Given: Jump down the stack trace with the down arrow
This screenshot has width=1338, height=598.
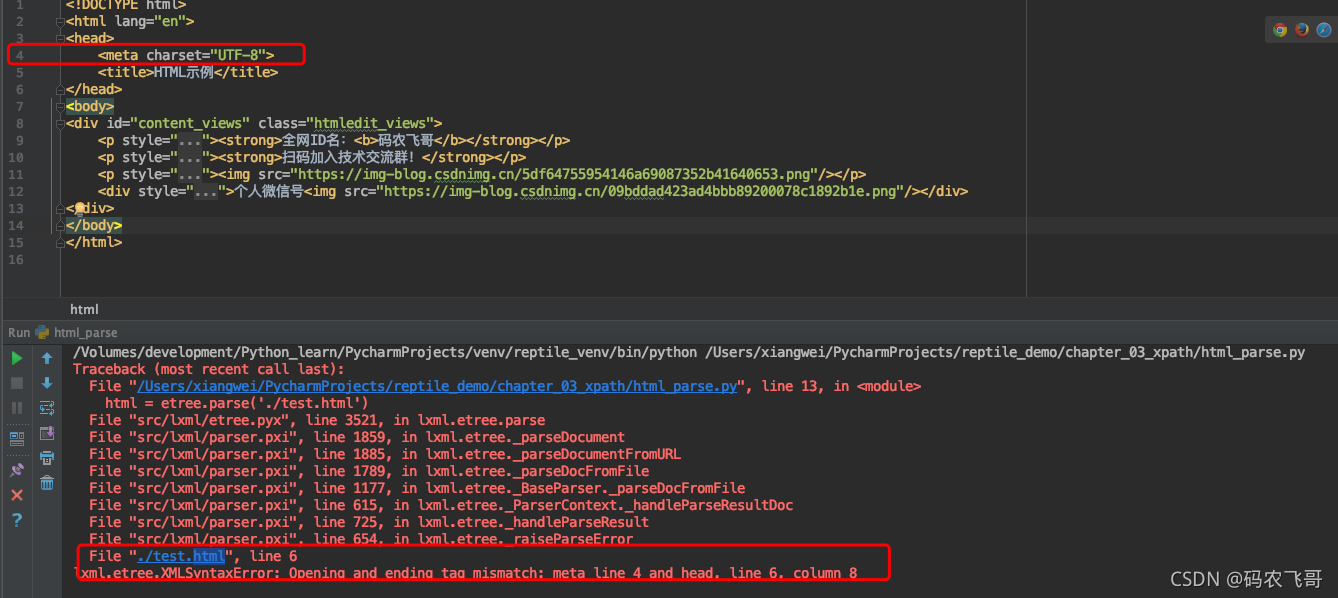Looking at the screenshot, I should (x=47, y=383).
